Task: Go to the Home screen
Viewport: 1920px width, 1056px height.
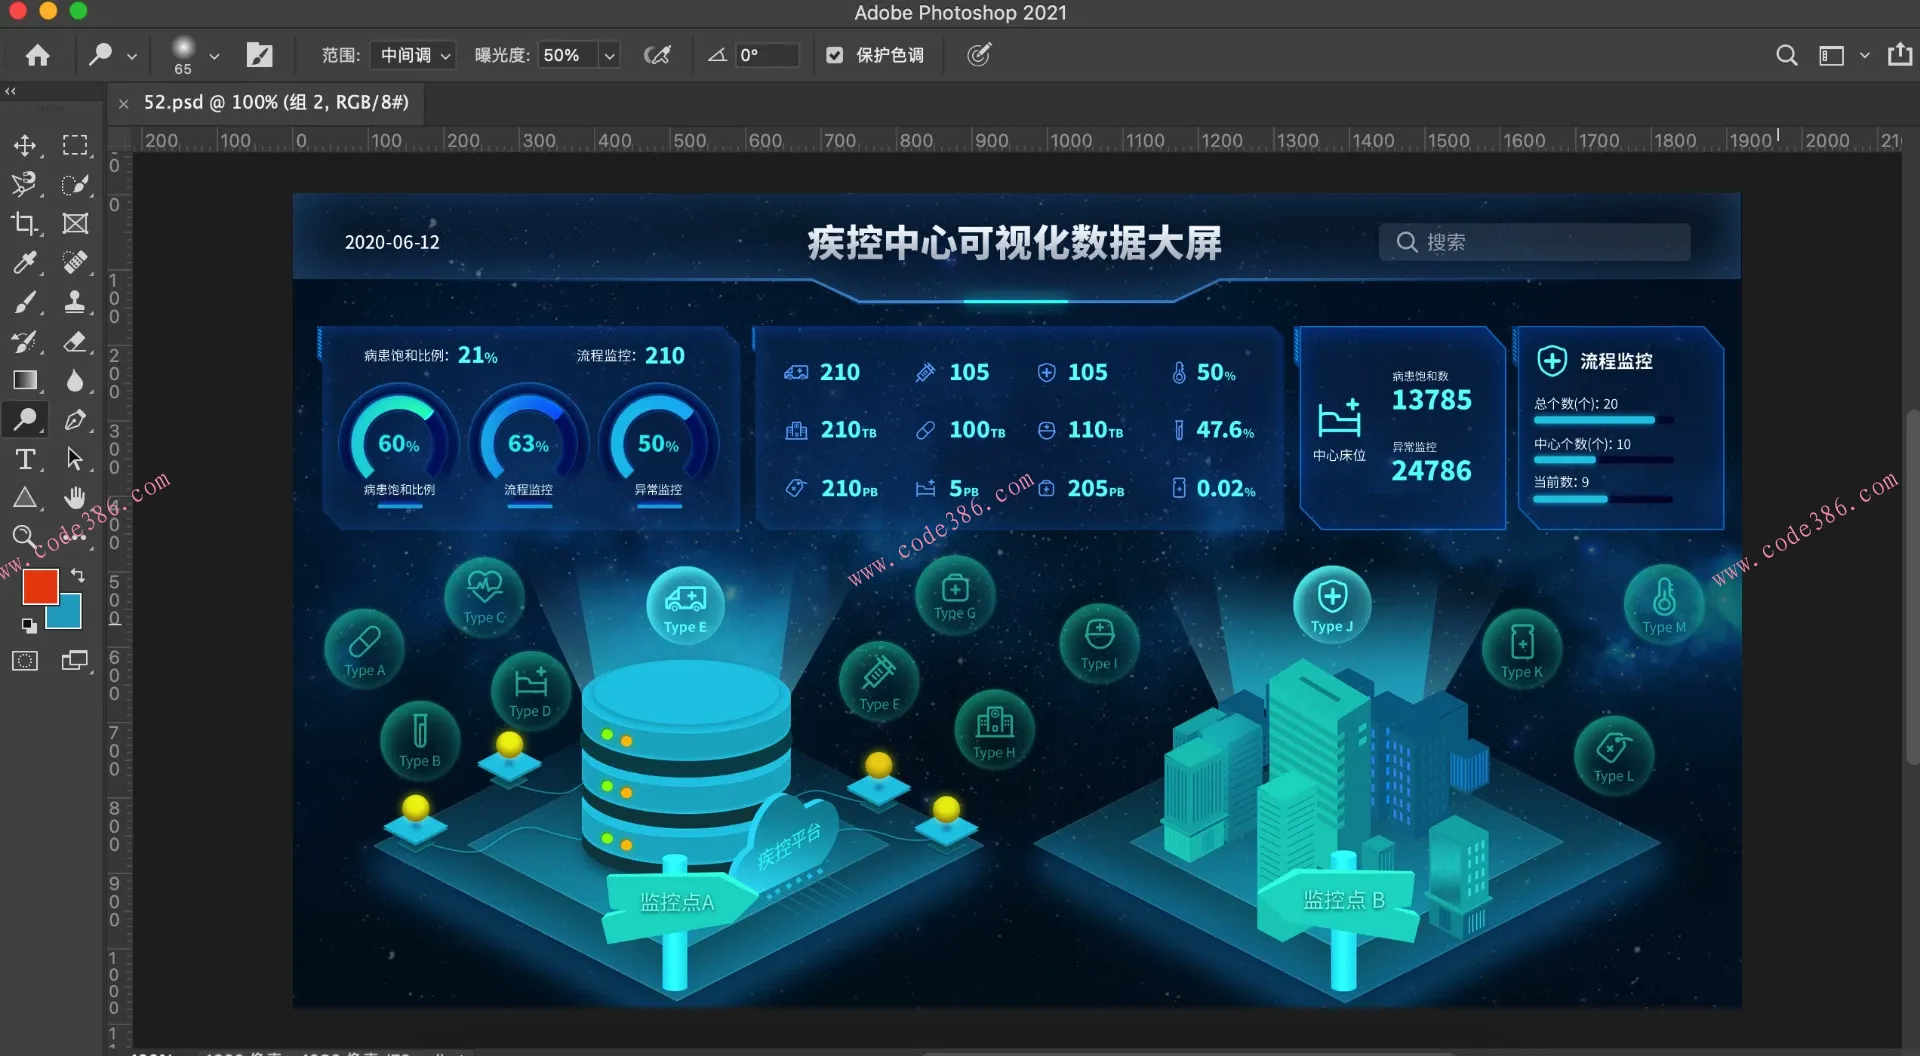Action: point(38,55)
